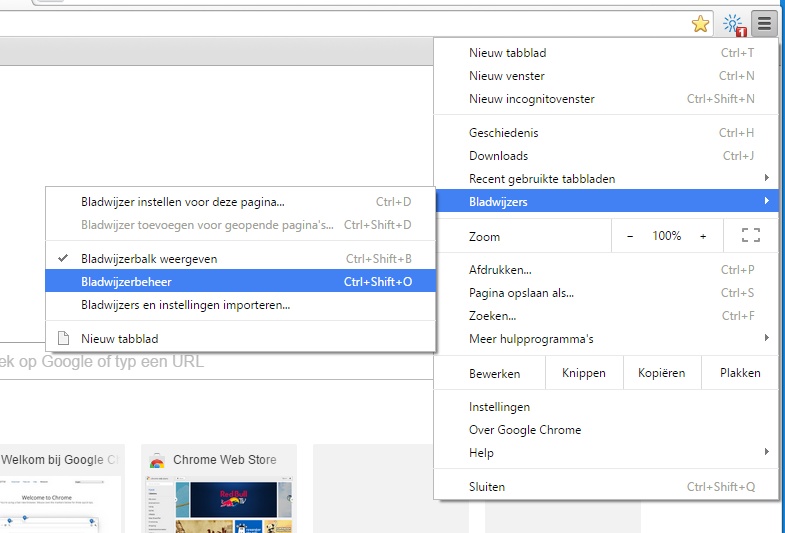The width and height of the screenshot is (785, 533).
Task: Click the 100% zoom value
Action: (x=666, y=236)
